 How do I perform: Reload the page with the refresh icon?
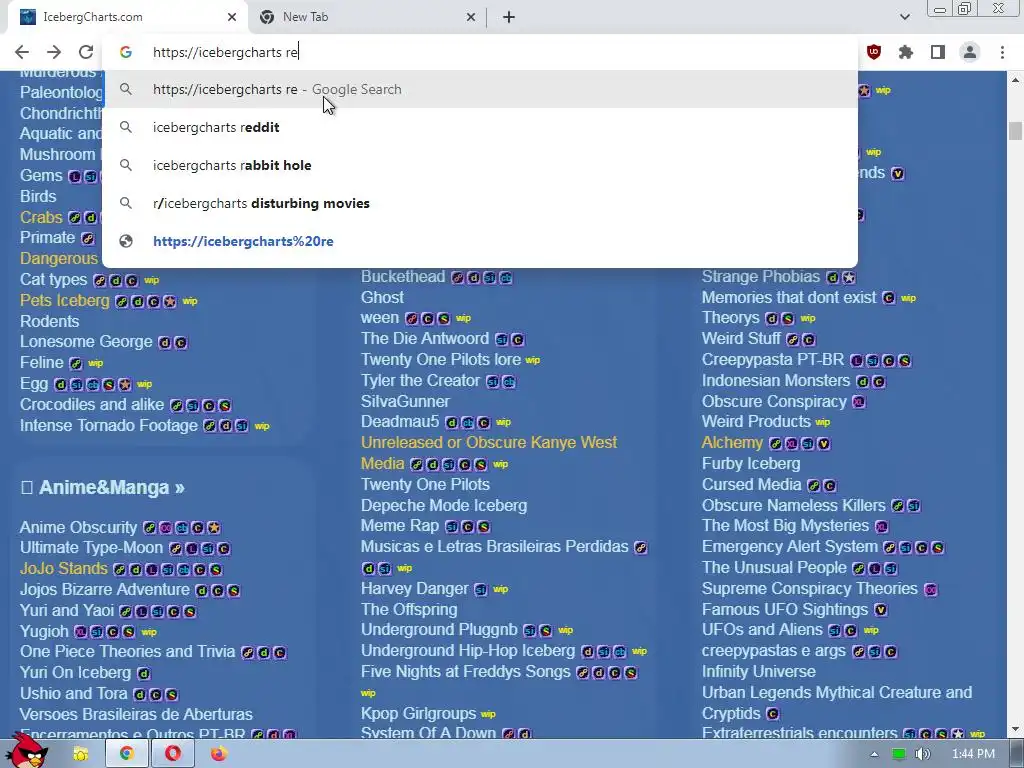point(86,52)
